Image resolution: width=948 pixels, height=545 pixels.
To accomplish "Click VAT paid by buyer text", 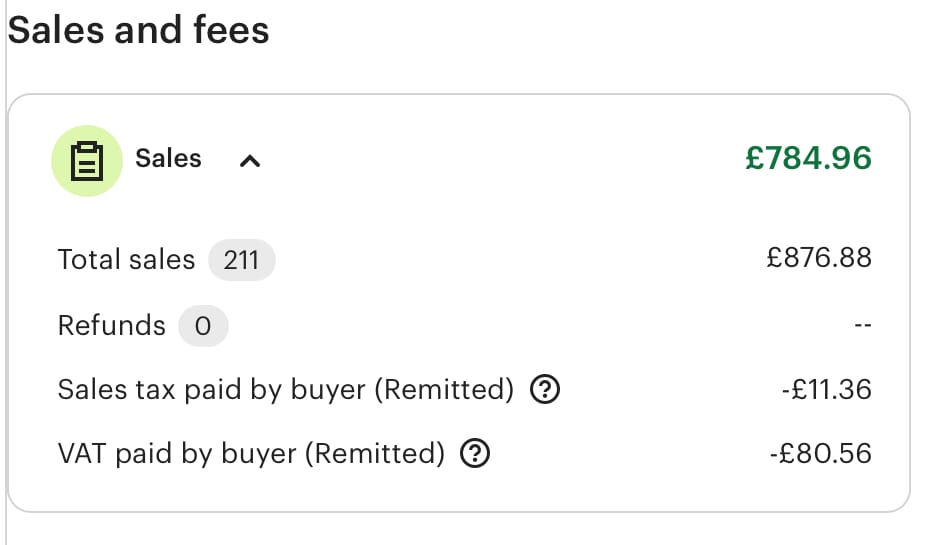I will coord(250,454).
